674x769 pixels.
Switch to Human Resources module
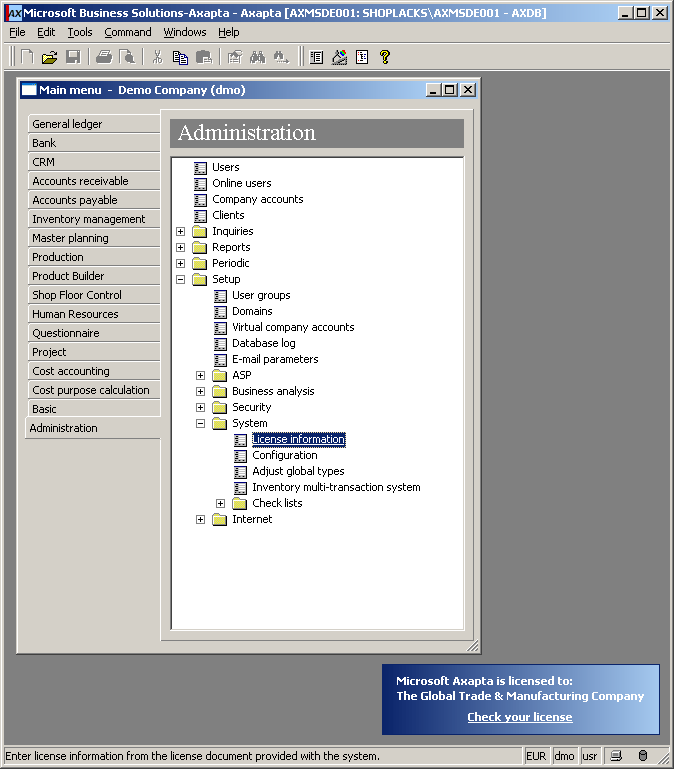pos(94,314)
